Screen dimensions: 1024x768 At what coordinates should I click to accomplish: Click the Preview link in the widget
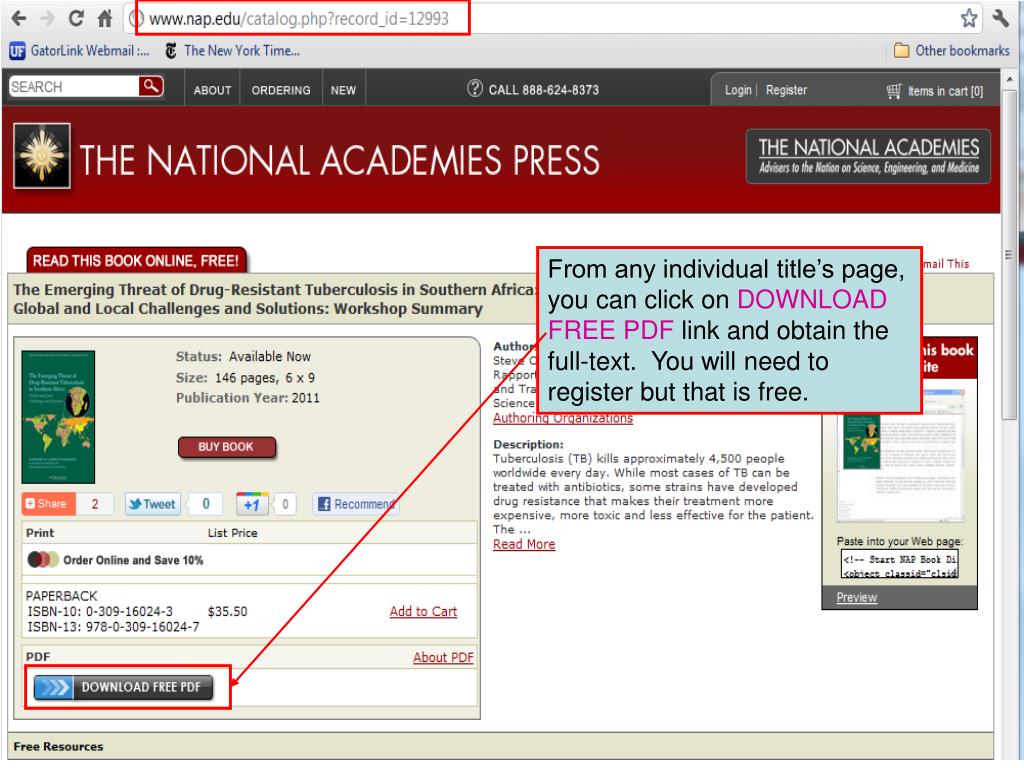click(857, 598)
